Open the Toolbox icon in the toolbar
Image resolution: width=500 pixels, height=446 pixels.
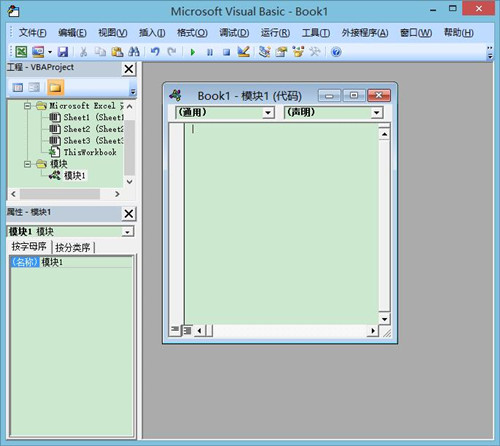point(315,52)
